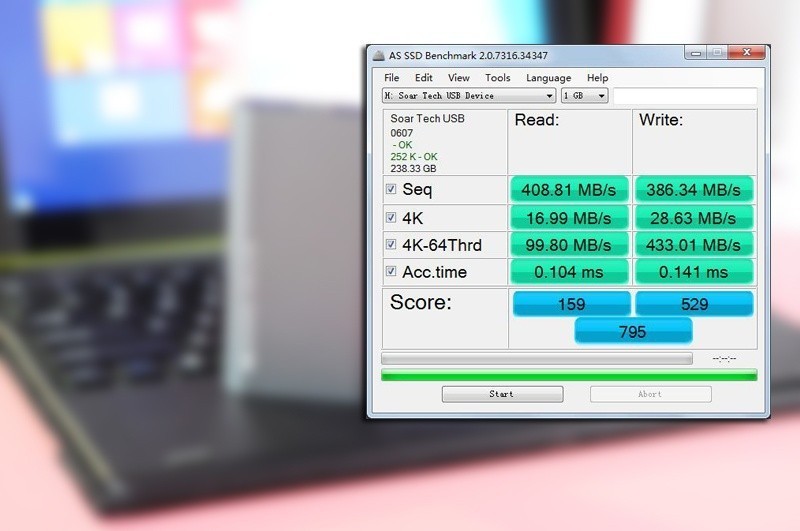
Task: Click the elapsed time indicator --:--:--
Action: coord(724,359)
